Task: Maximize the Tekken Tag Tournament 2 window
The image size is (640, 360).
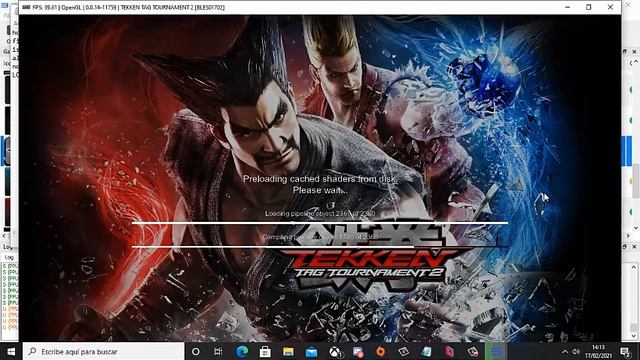Action: (x=589, y=7)
